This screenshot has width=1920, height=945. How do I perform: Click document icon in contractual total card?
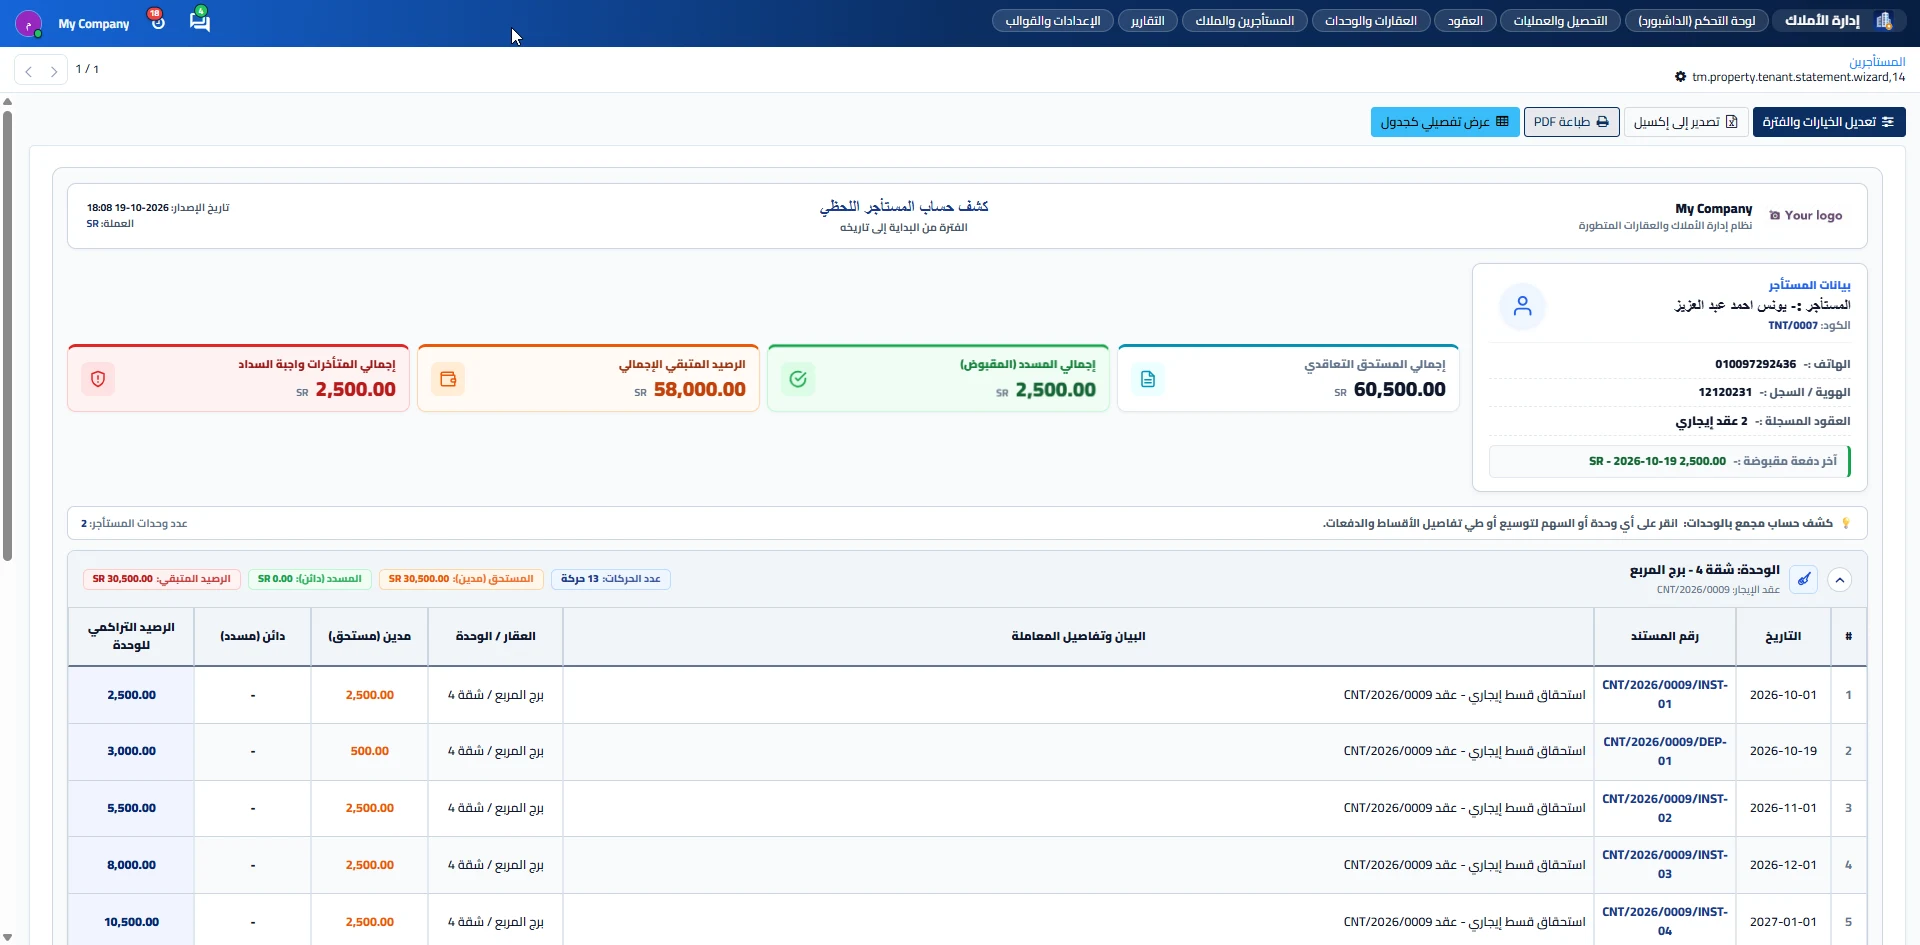1148,379
